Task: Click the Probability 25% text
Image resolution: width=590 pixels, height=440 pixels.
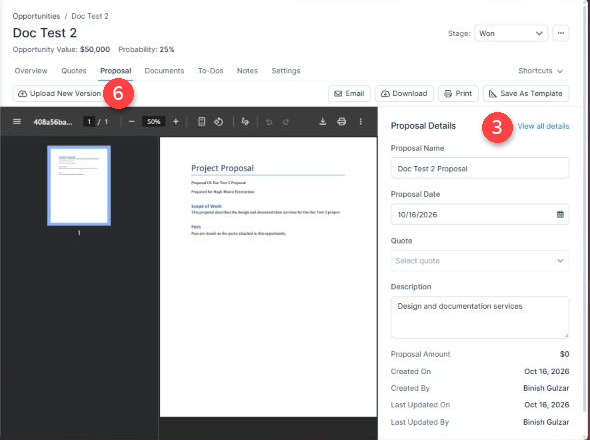Action: pyautogui.click(x=146, y=49)
